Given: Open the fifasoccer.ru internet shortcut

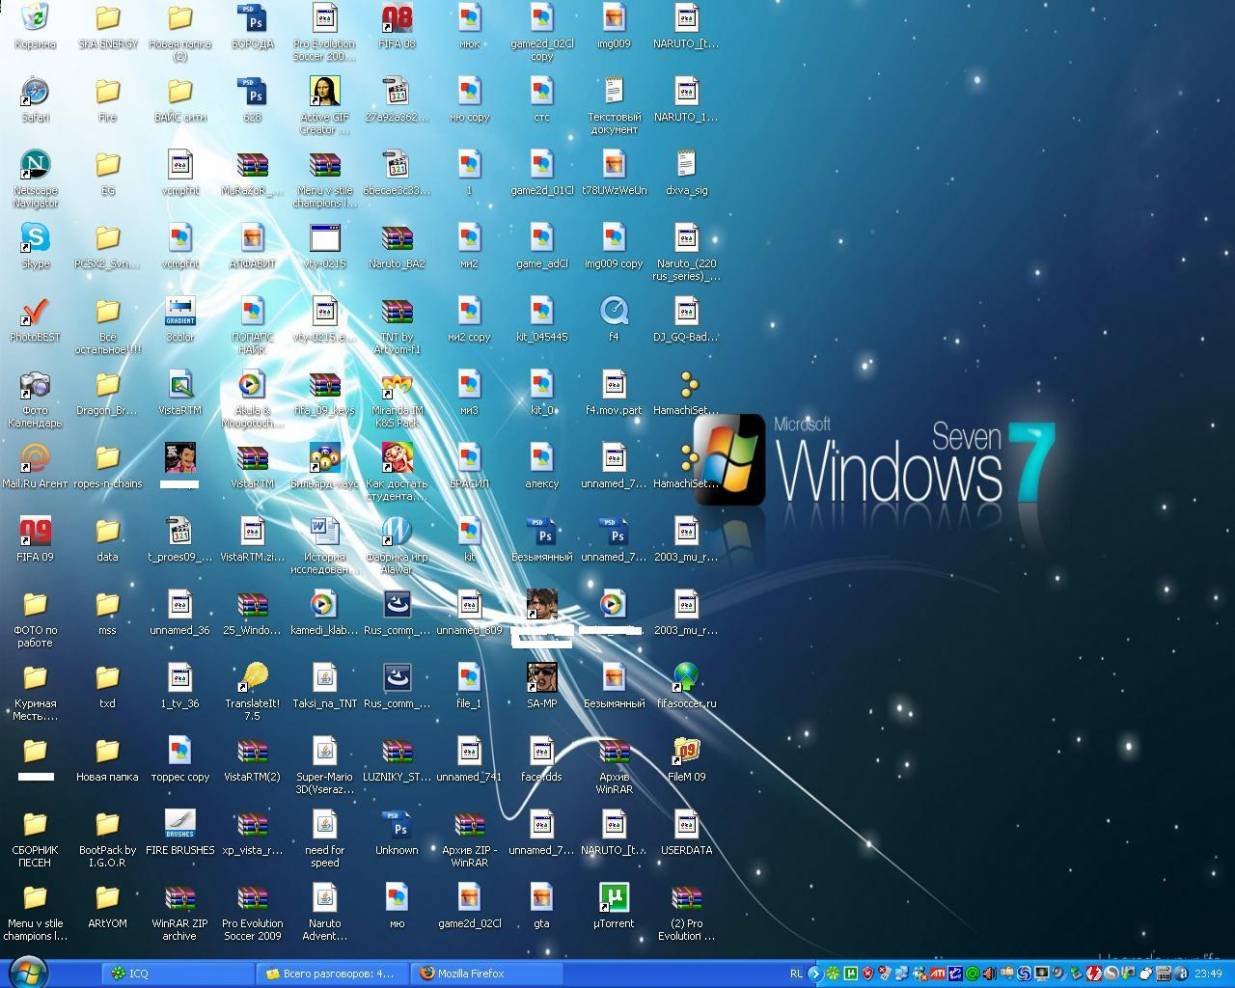Looking at the screenshot, I should click(x=686, y=679).
